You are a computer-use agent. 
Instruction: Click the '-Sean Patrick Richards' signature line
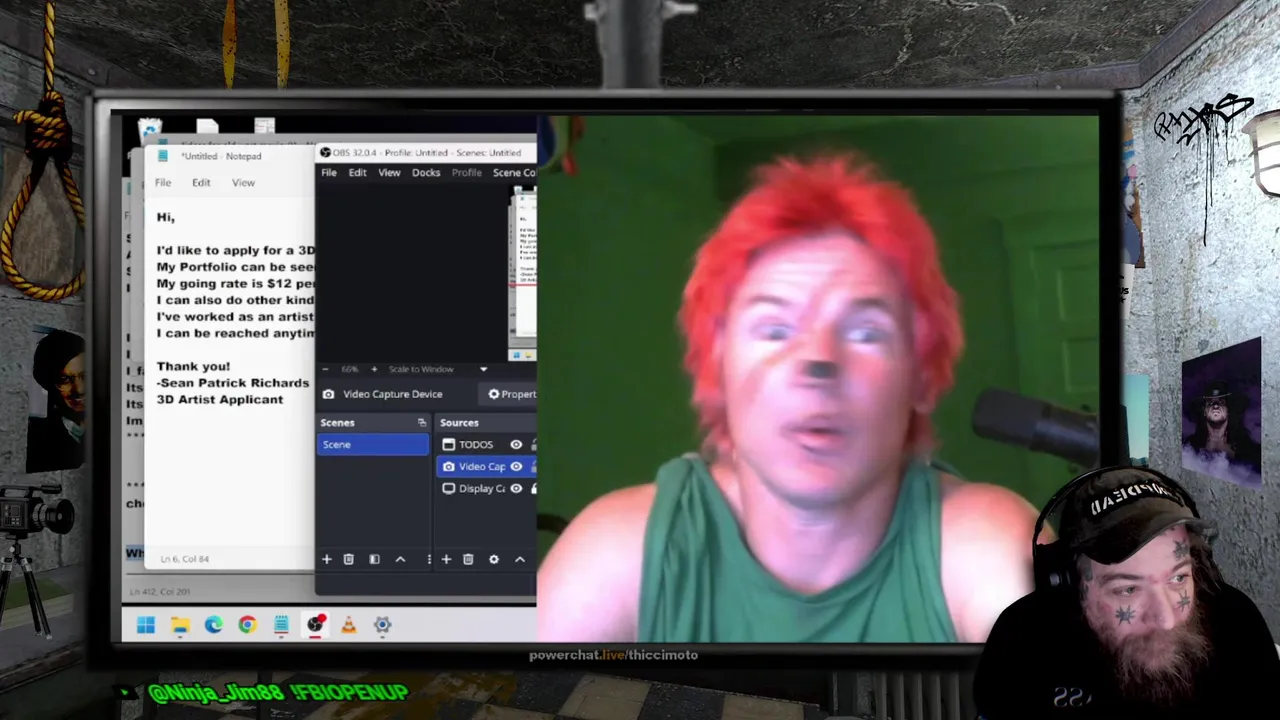(233, 383)
